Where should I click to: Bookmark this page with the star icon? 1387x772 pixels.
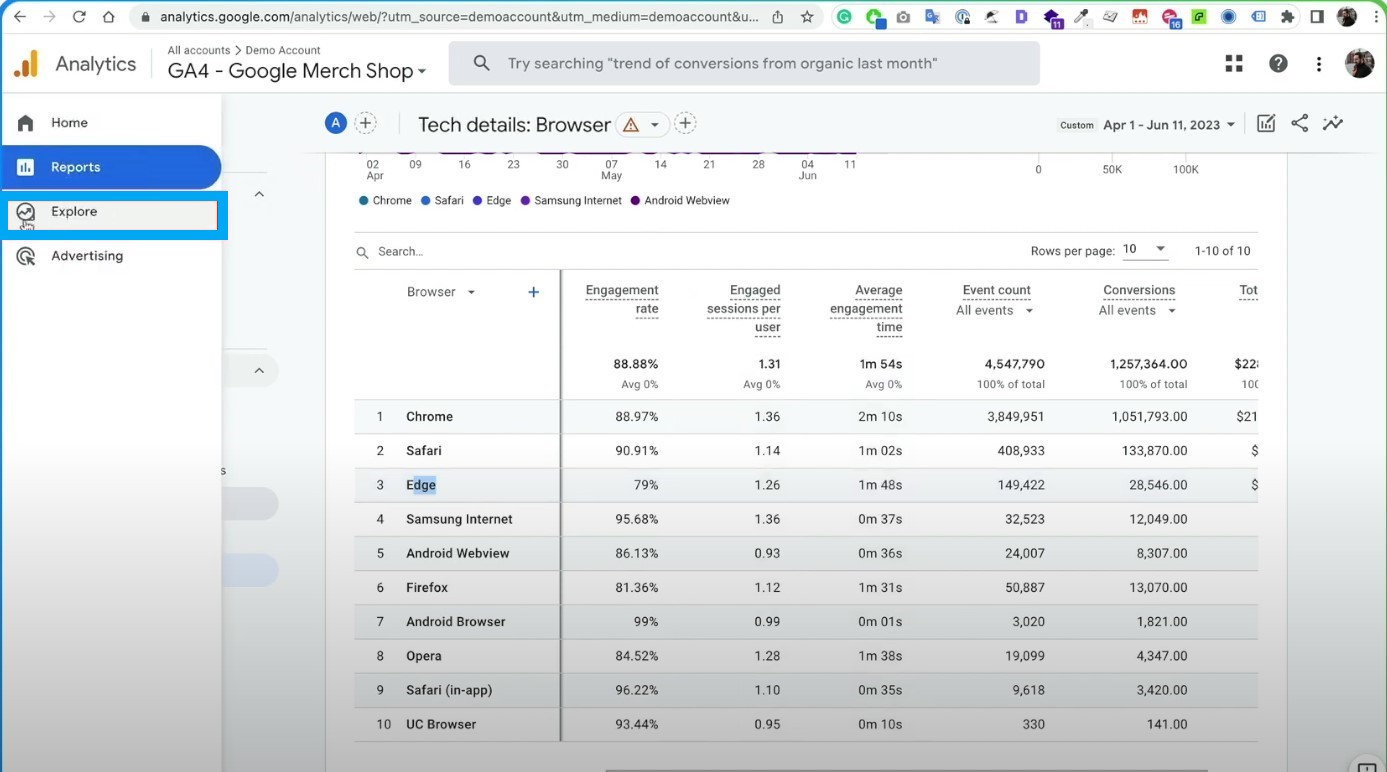tap(807, 17)
